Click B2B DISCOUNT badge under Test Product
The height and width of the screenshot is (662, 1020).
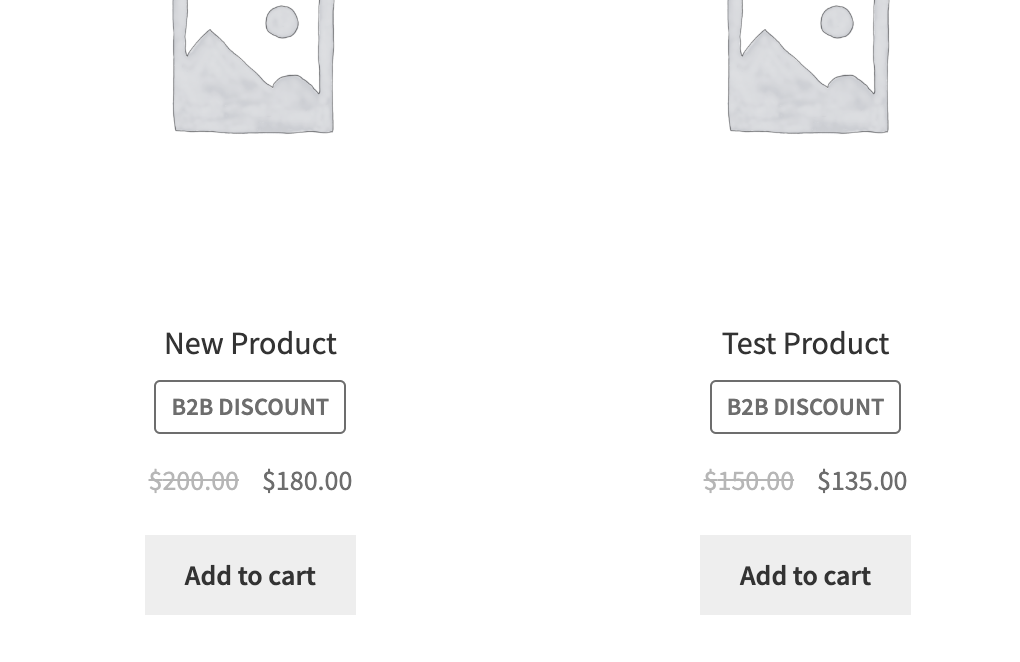[805, 407]
